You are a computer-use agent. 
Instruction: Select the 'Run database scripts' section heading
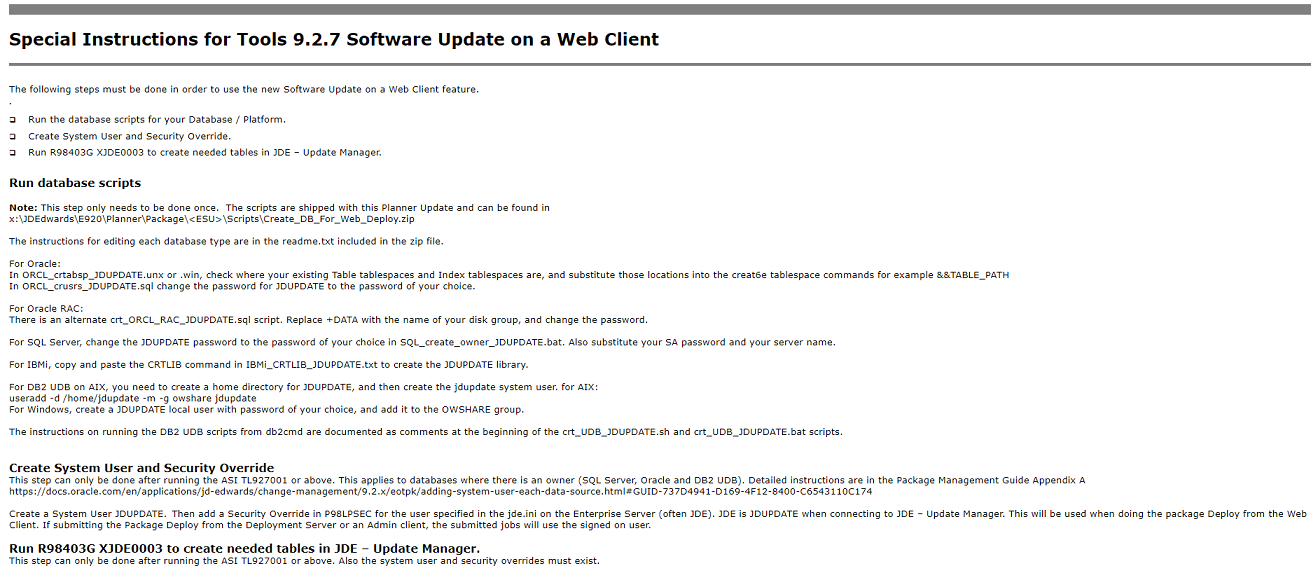tap(75, 183)
